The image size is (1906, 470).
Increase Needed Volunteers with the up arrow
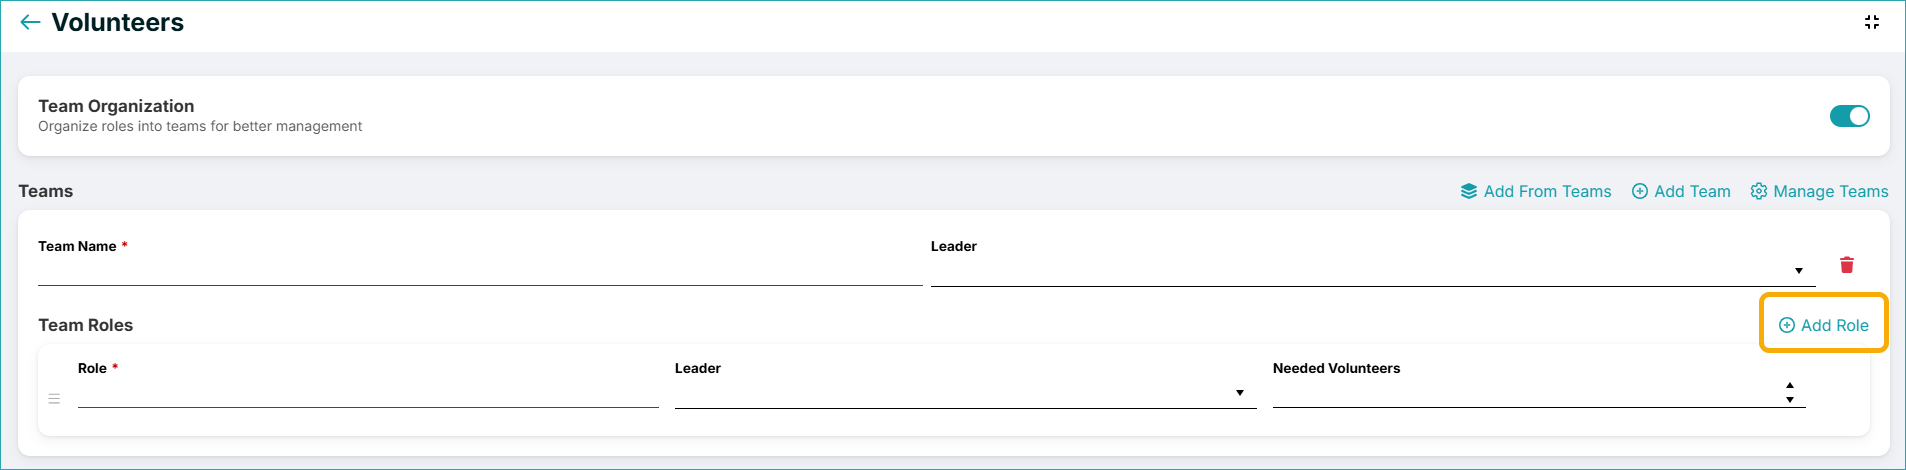pyautogui.click(x=1790, y=385)
